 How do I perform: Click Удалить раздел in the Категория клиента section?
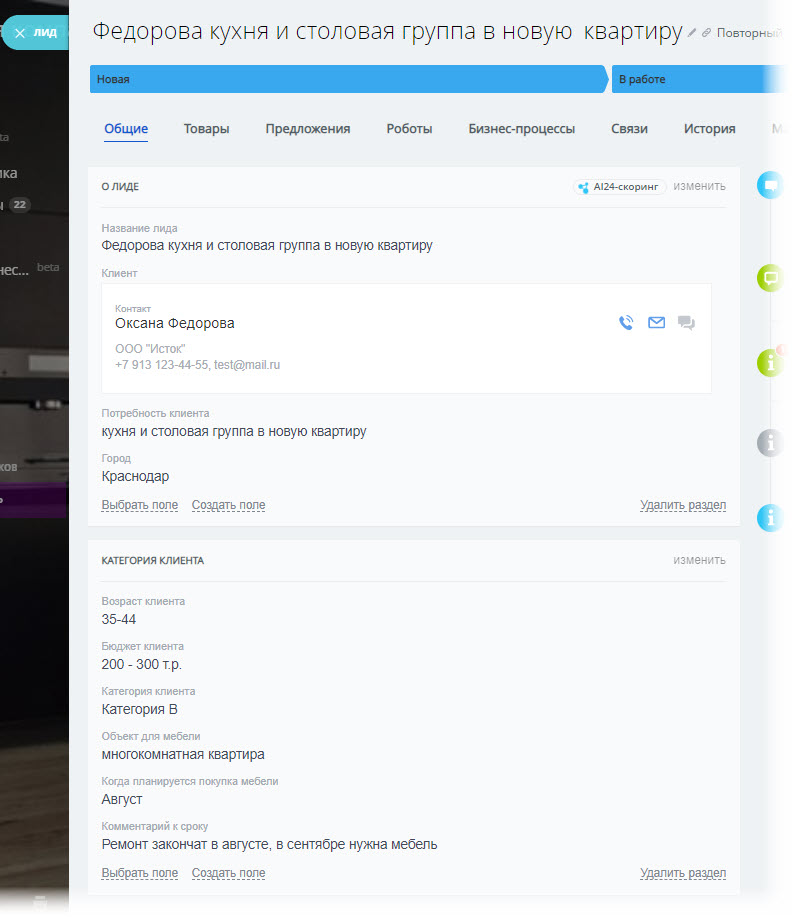point(683,873)
